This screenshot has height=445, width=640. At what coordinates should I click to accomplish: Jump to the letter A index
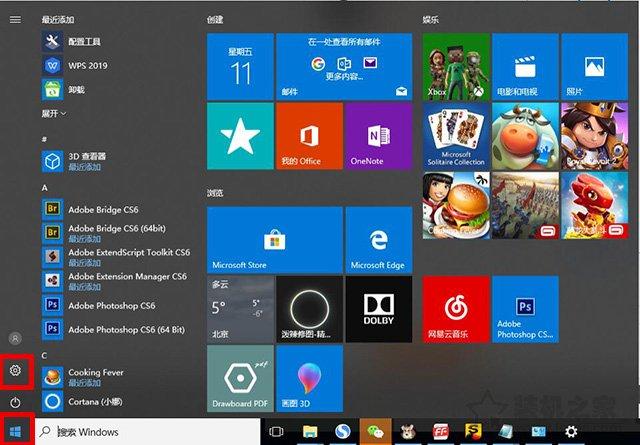pos(44,188)
